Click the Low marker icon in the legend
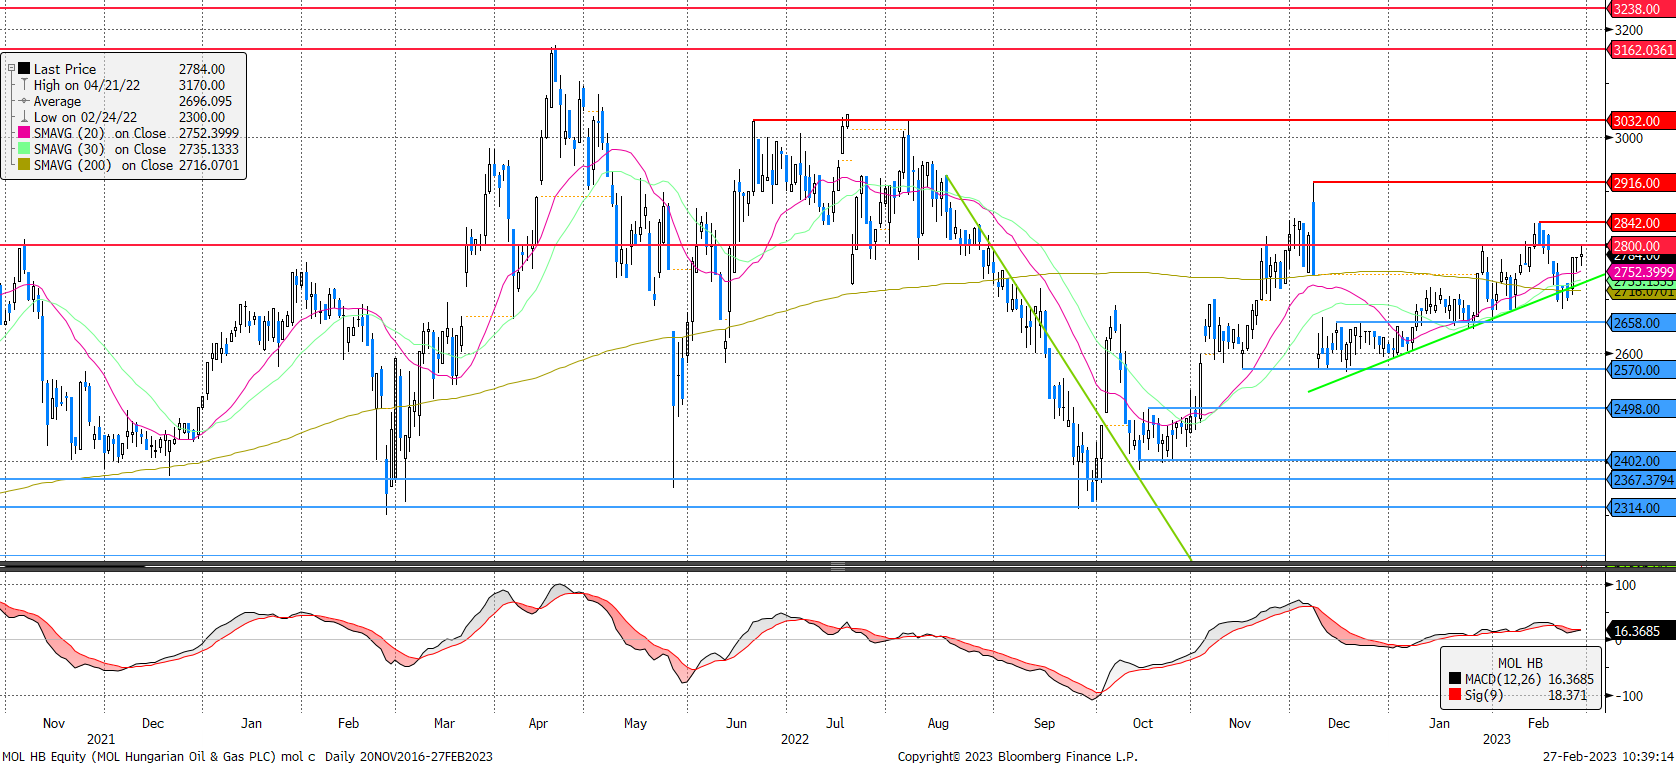This screenshot has width=1676, height=765. point(24,117)
